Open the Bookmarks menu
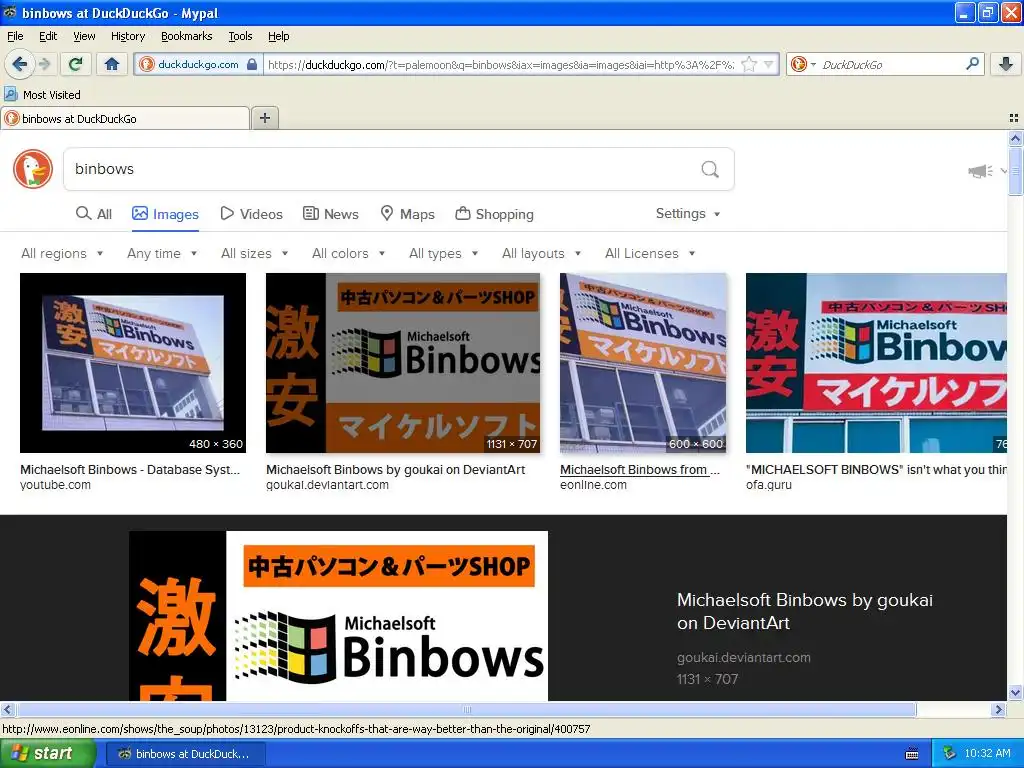This screenshot has height=768, width=1024. pos(186,36)
